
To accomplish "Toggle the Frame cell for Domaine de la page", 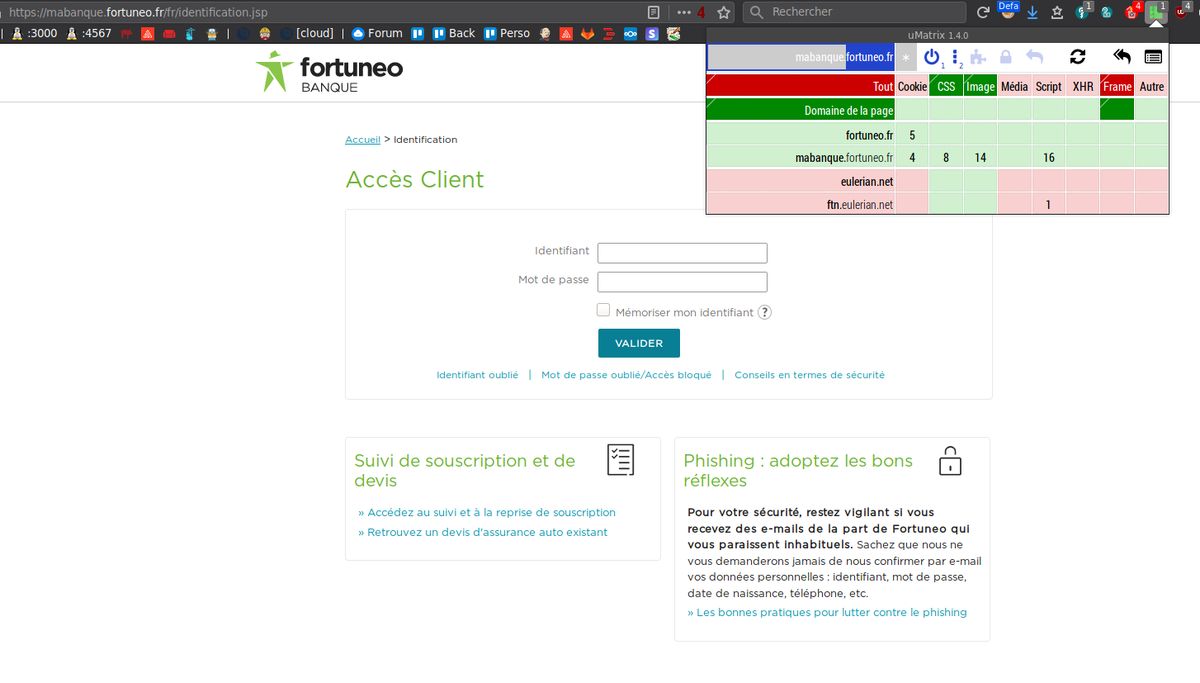I will tap(1117, 110).
